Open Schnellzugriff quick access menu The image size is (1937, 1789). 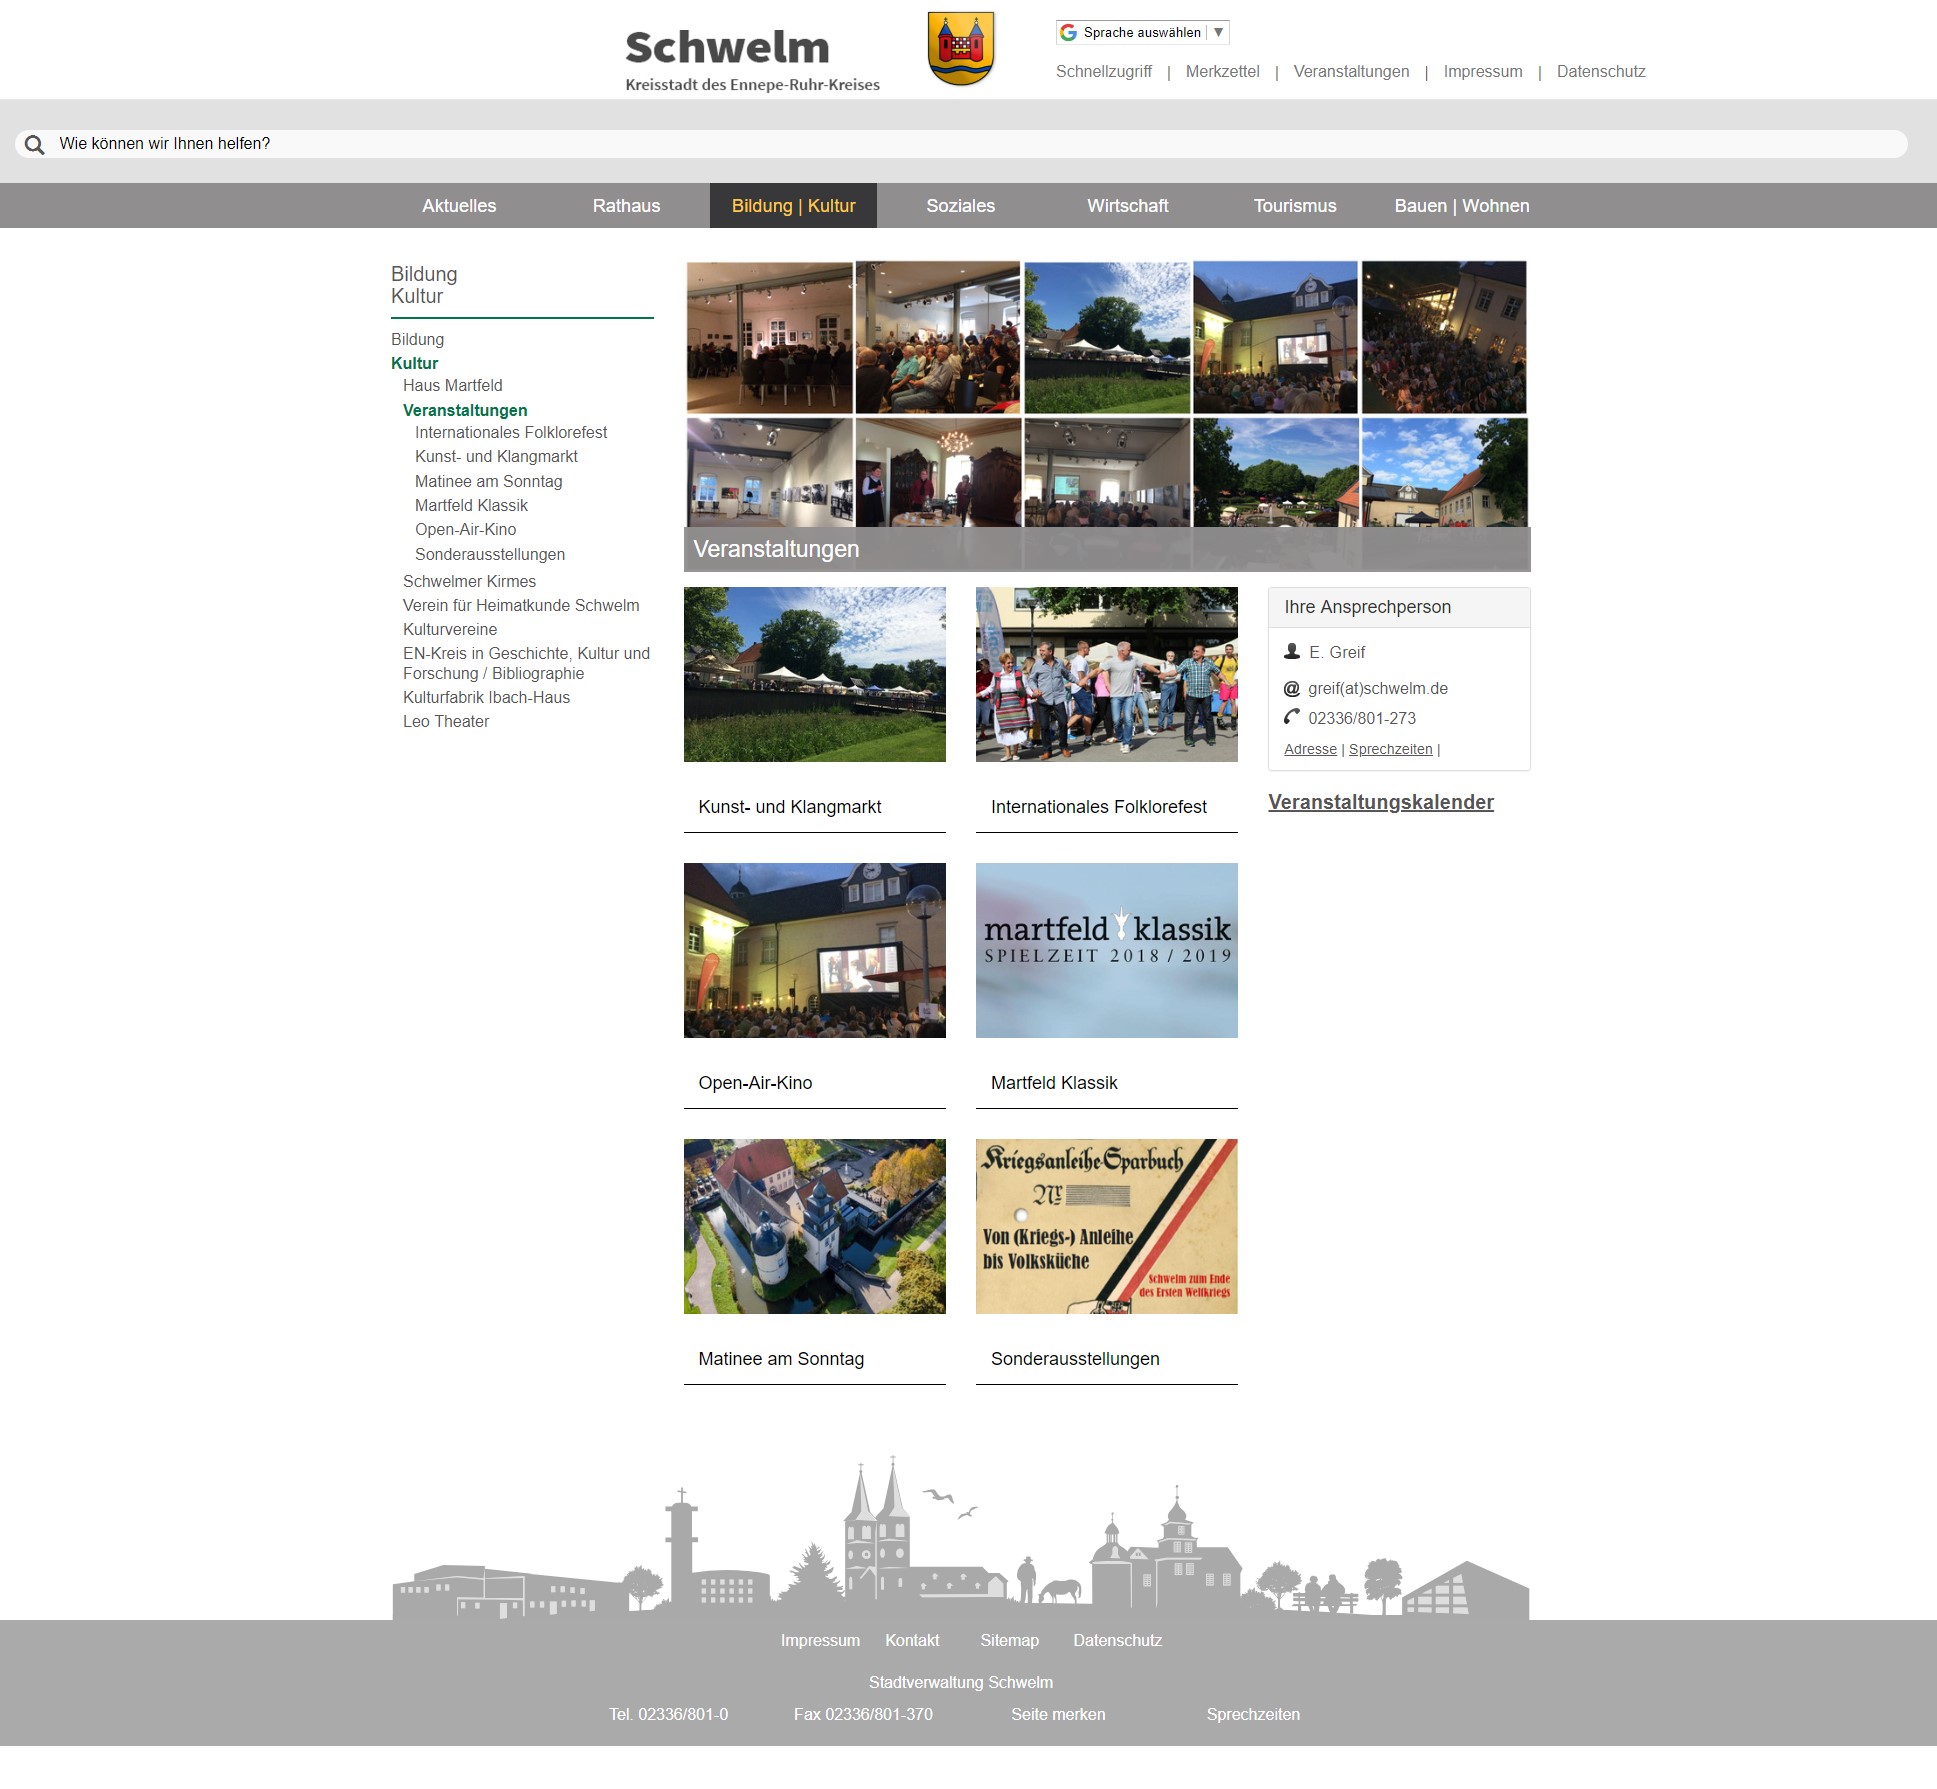[x=1103, y=72]
